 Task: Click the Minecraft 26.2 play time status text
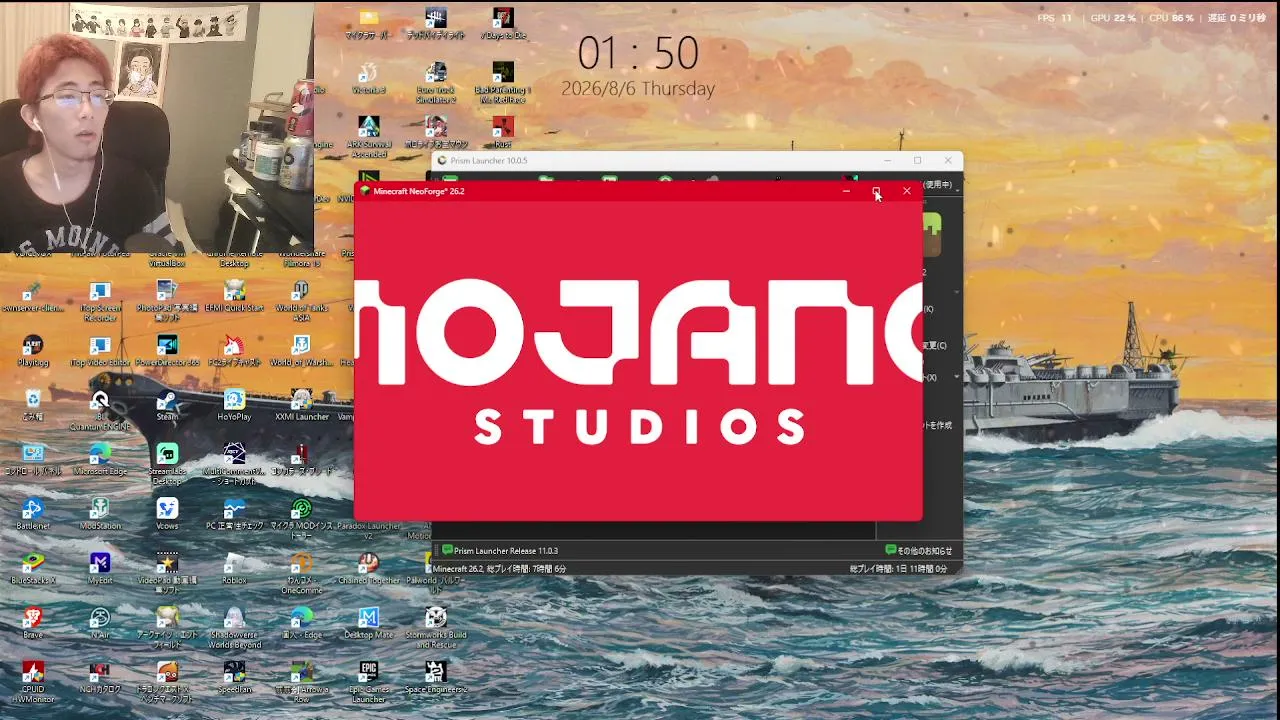pyautogui.click(x=499, y=569)
